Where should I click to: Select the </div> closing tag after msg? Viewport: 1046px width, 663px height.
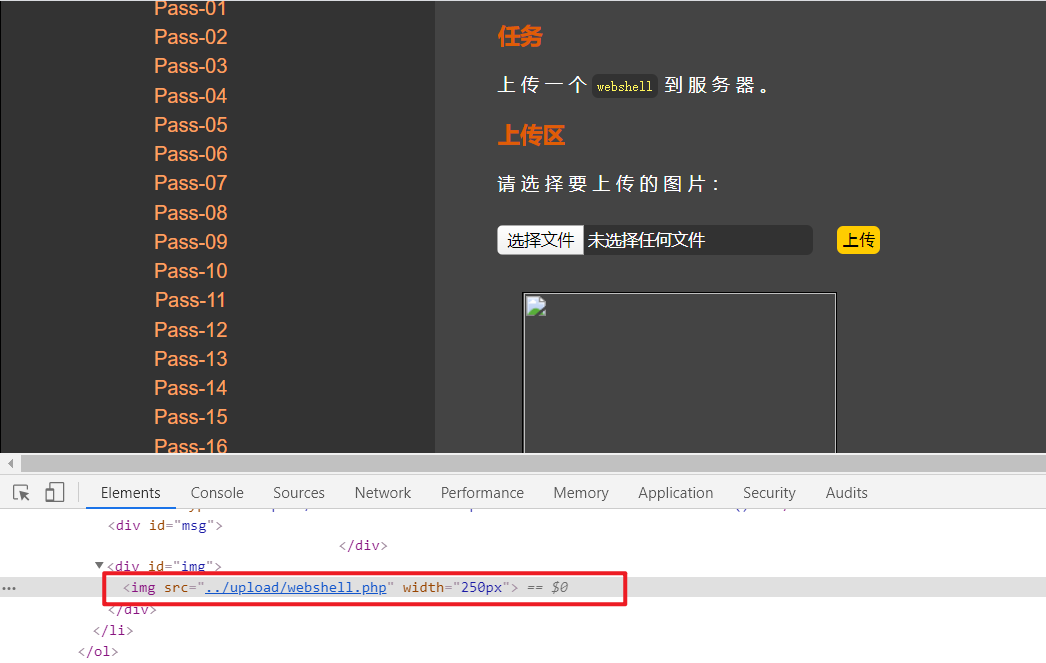tap(363, 546)
